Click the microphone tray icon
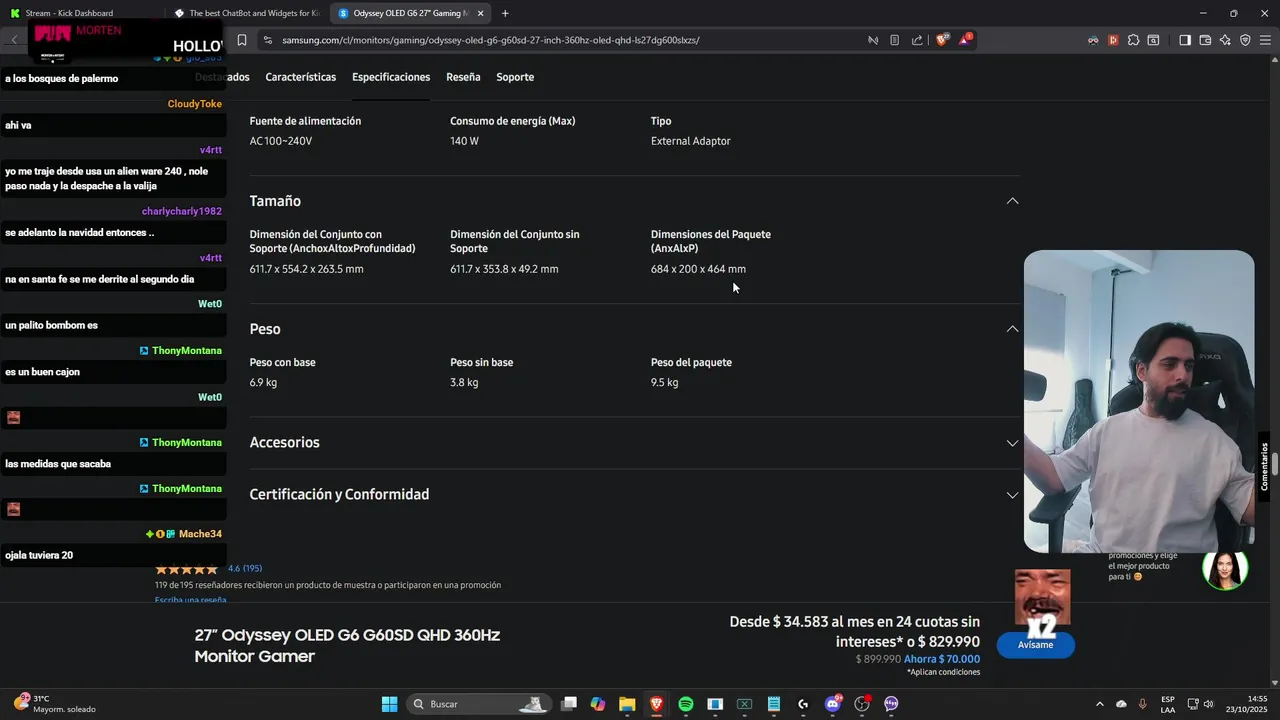 1143,704
